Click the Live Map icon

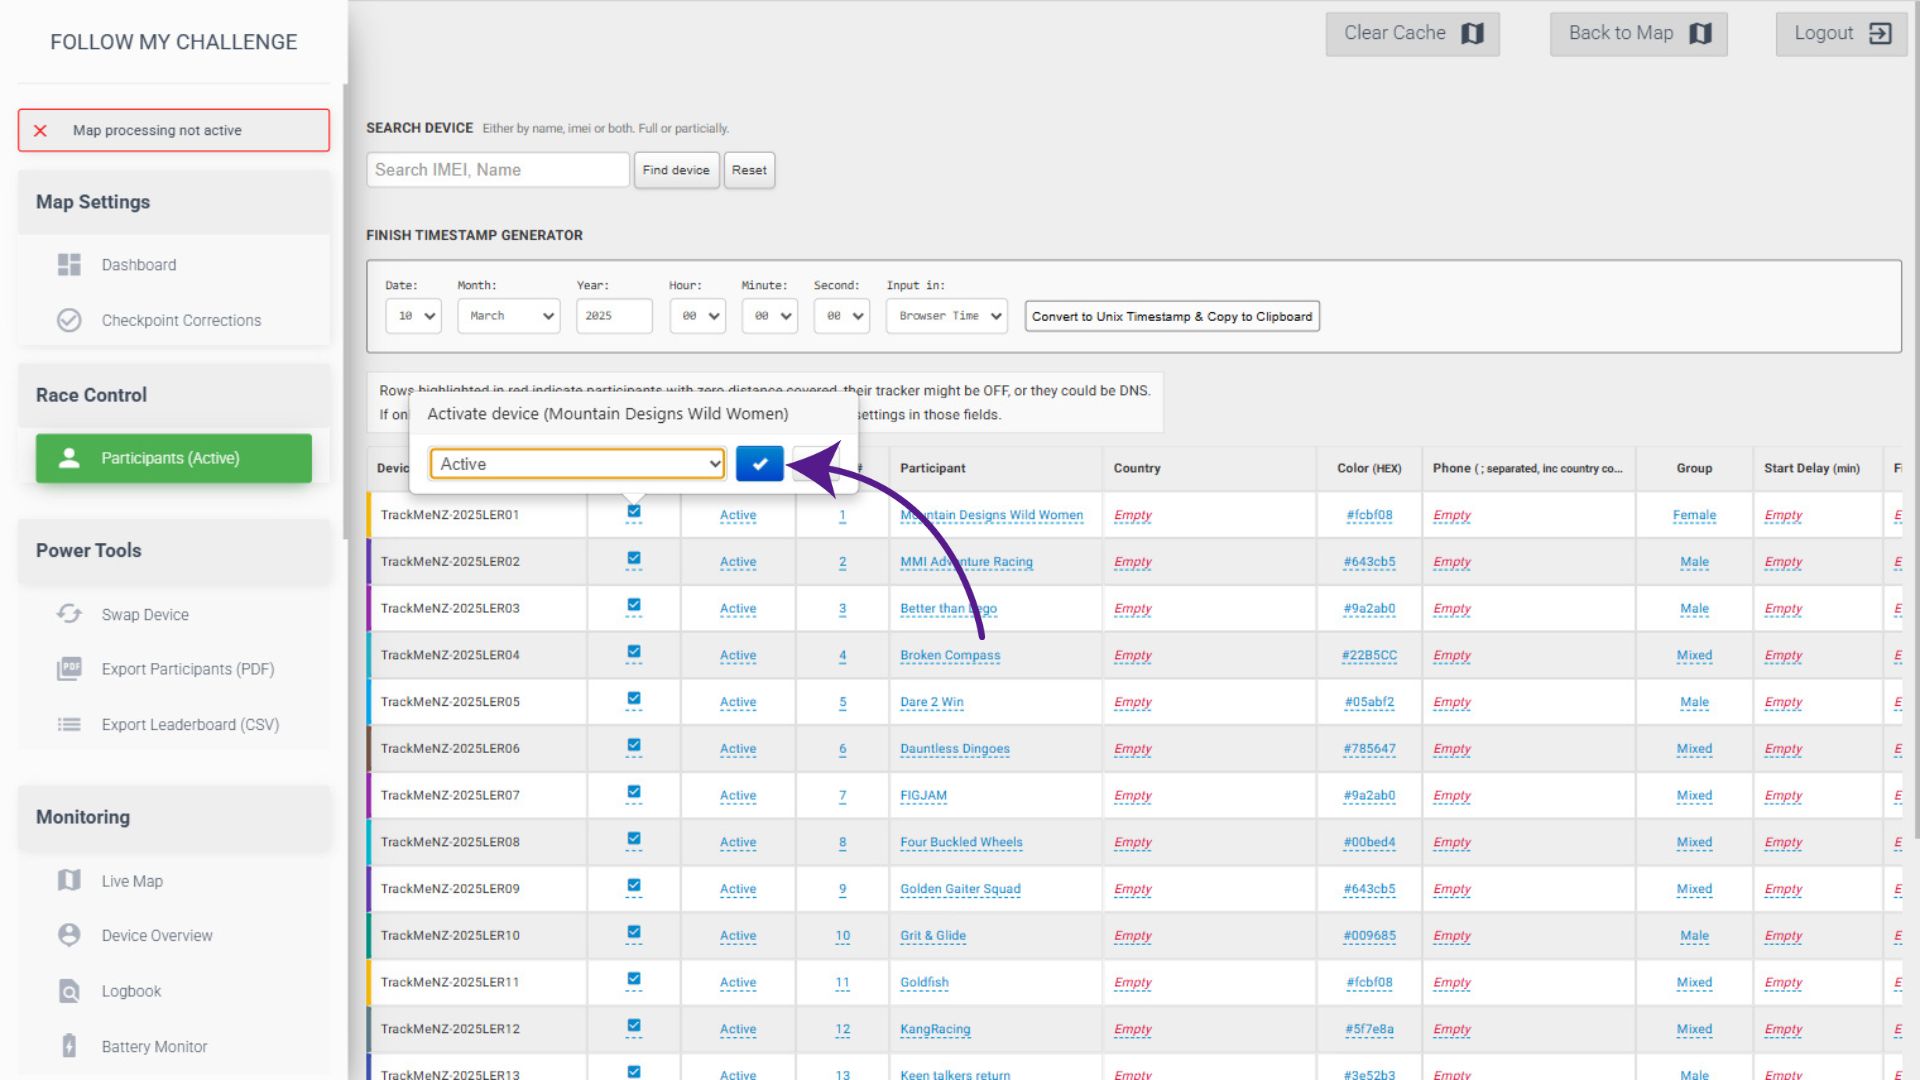click(x=69, y=881)
